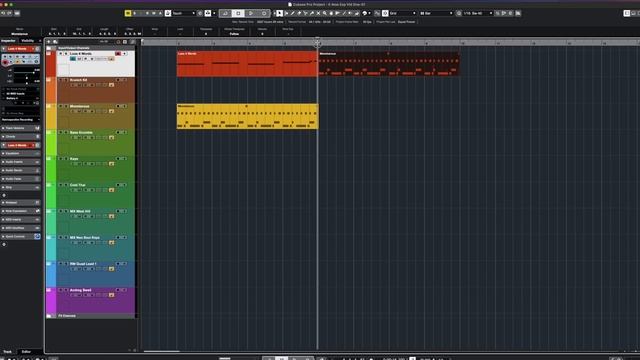Select the Draw pencil tool
The width and height of the screenshot is (640, 360).
[293, 13]
